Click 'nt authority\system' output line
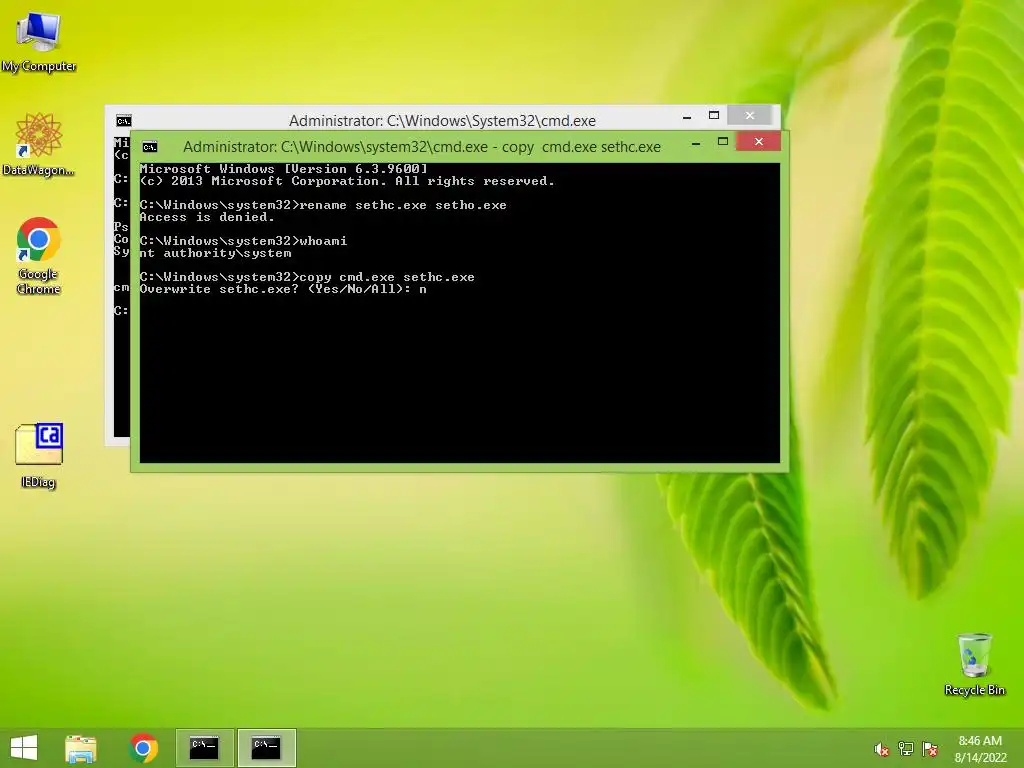1024x768 pixels. [x=216, y=253]
